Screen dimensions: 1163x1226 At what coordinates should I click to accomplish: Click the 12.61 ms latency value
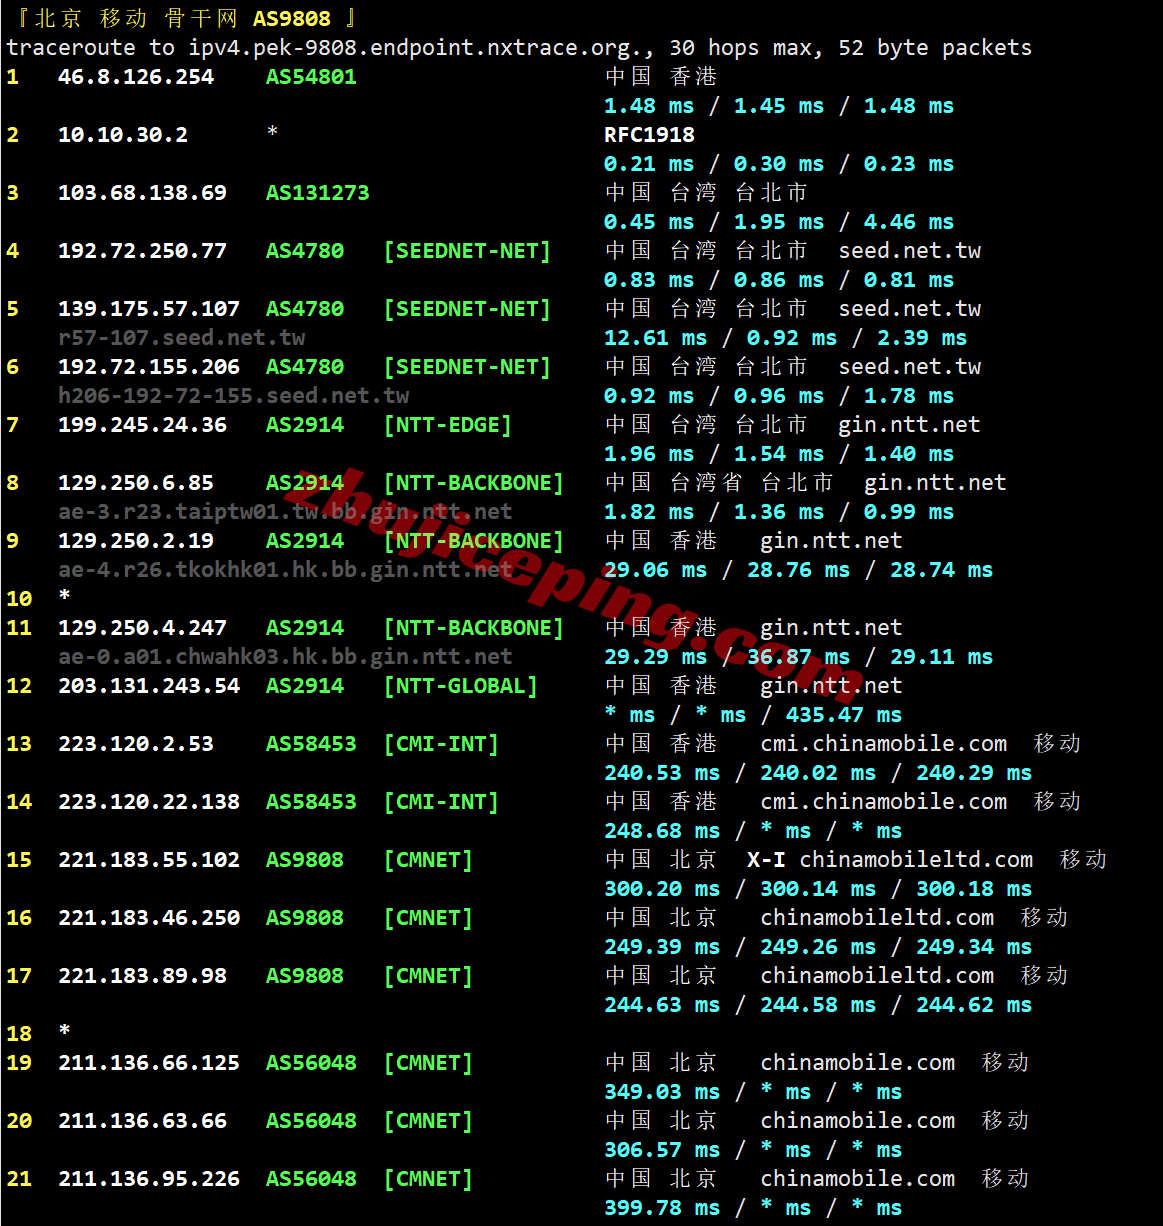(x=655, y=338)
